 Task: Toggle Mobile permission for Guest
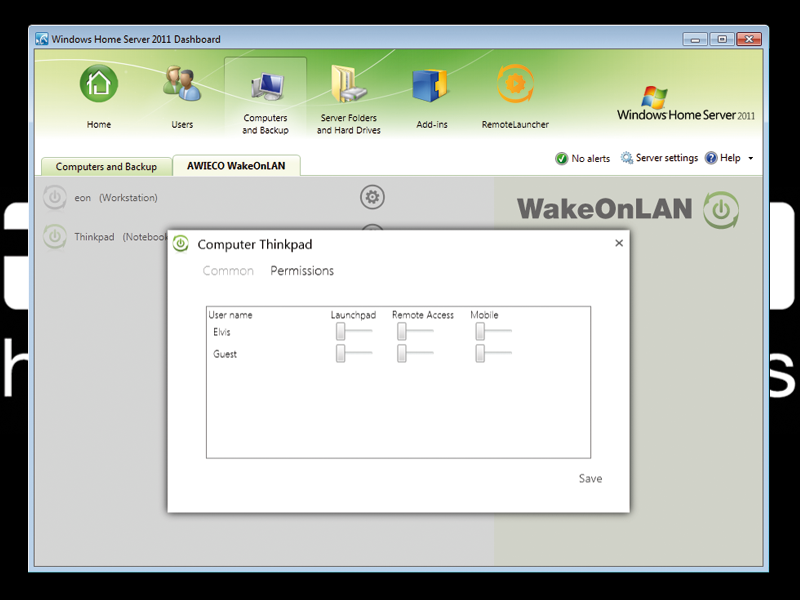(x=493, y=353)
